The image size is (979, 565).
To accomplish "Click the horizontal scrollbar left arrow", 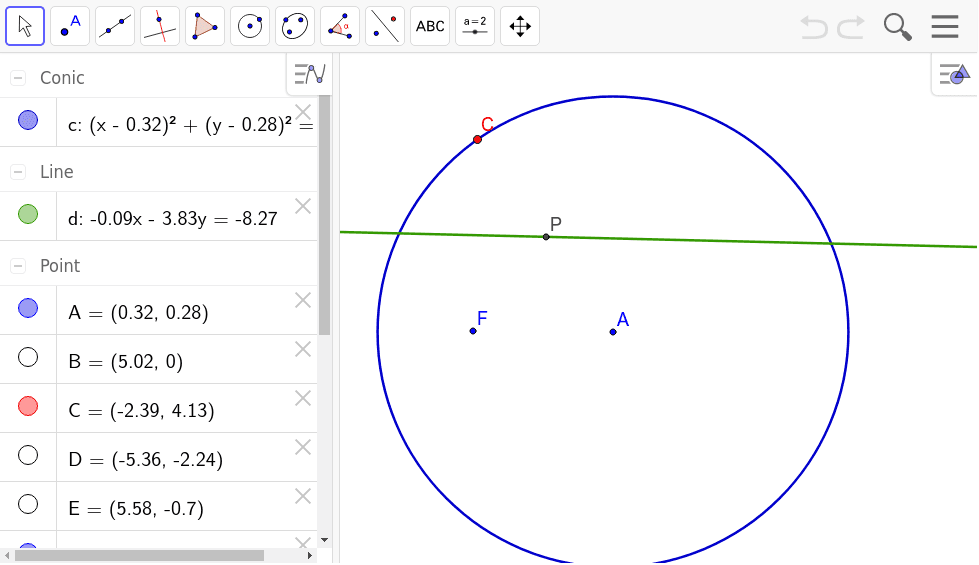I will click(x=7, y=555).
